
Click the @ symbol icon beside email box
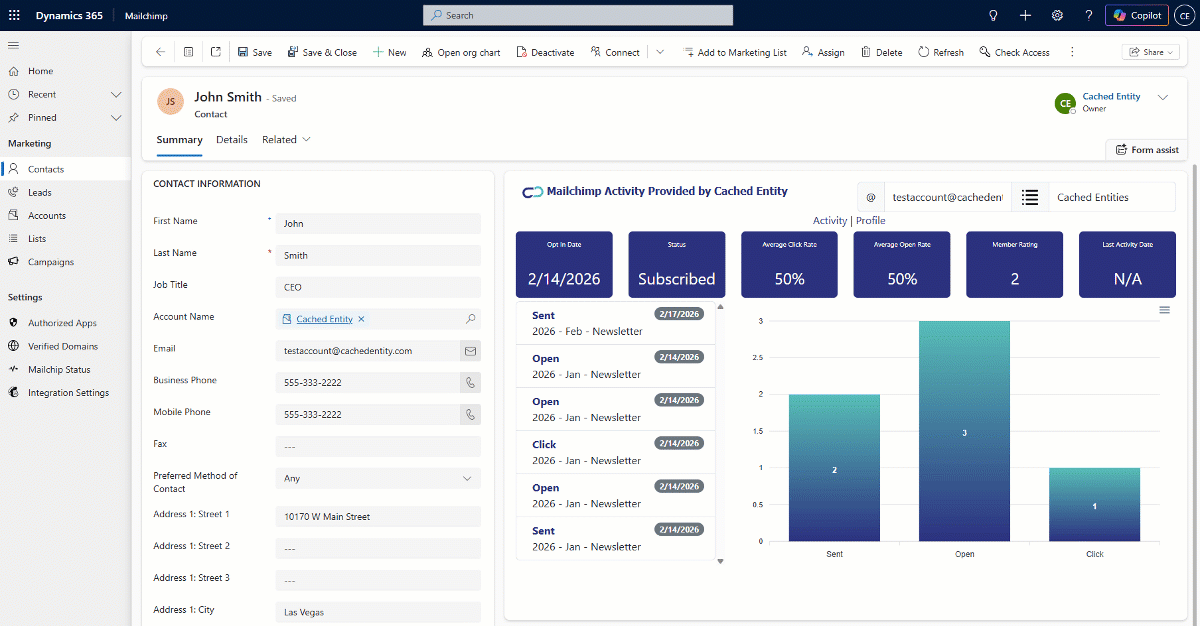(x=871, y=197)
